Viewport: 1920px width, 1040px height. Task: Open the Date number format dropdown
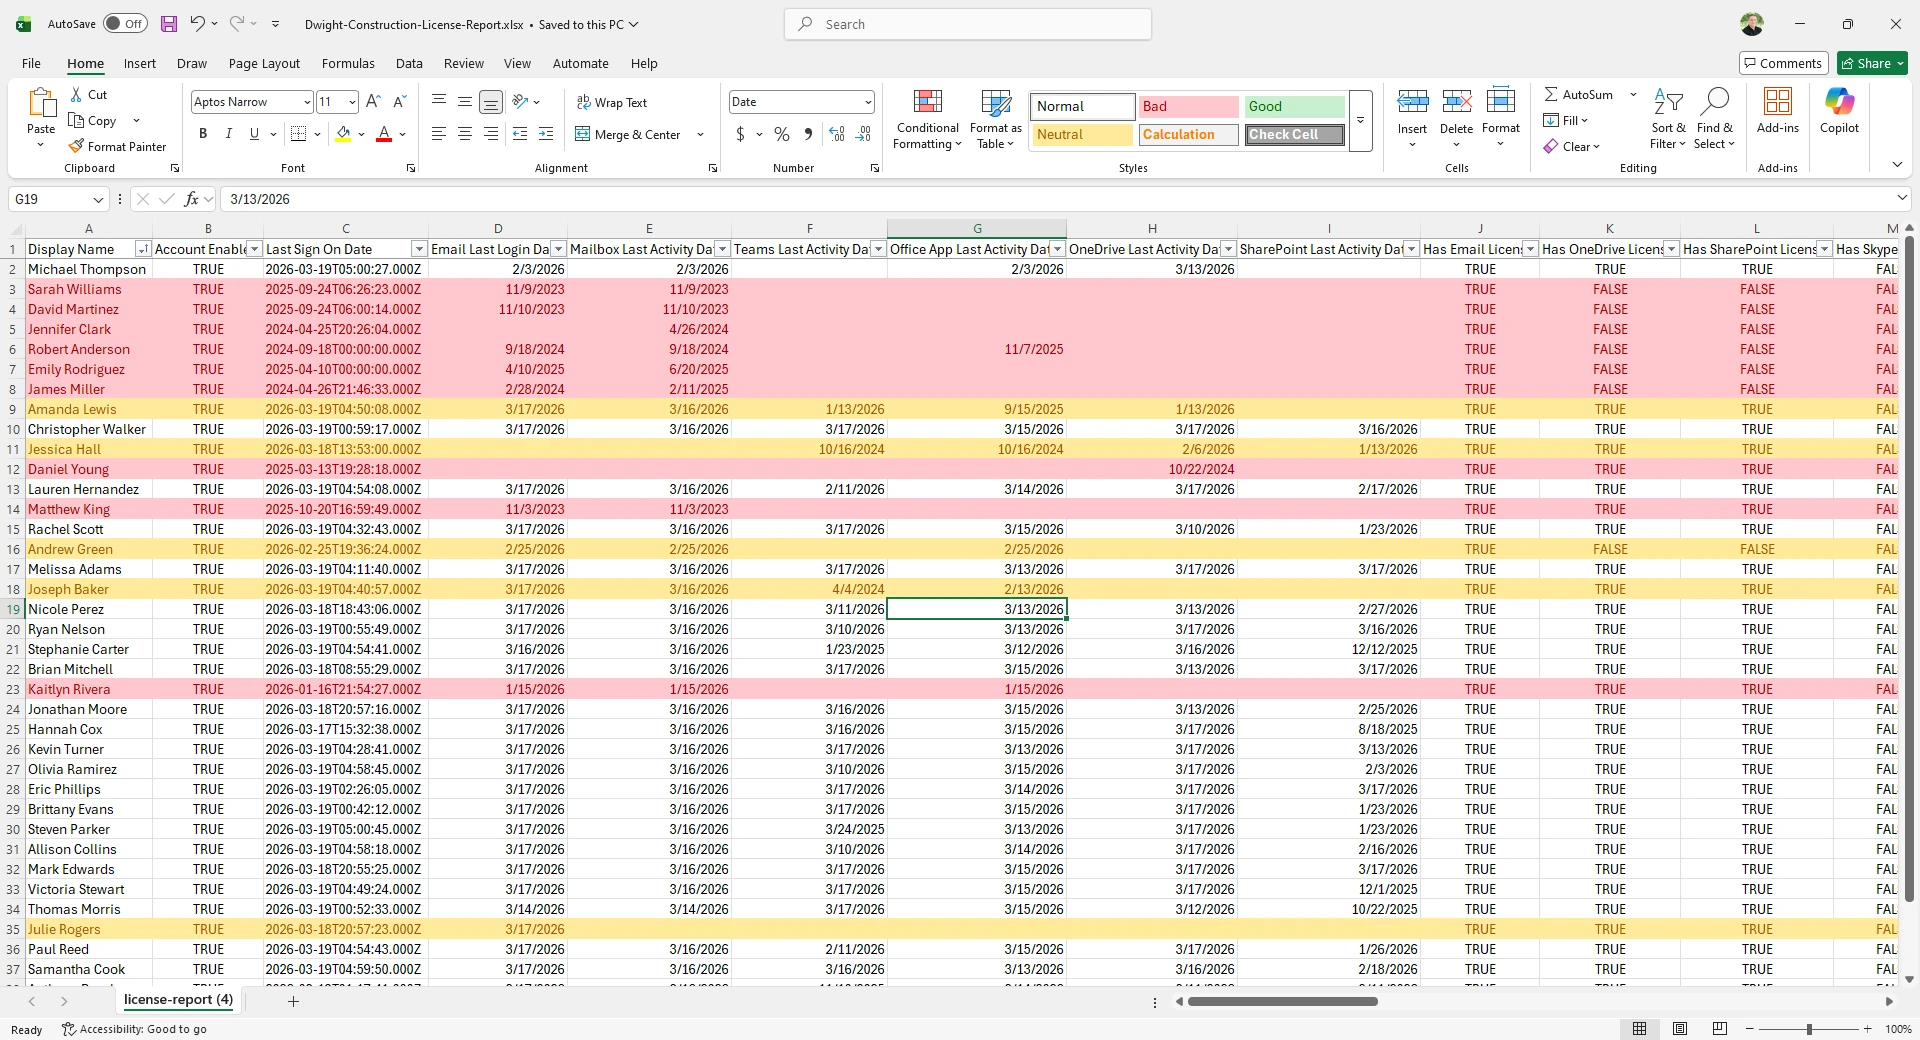point(866,101)
